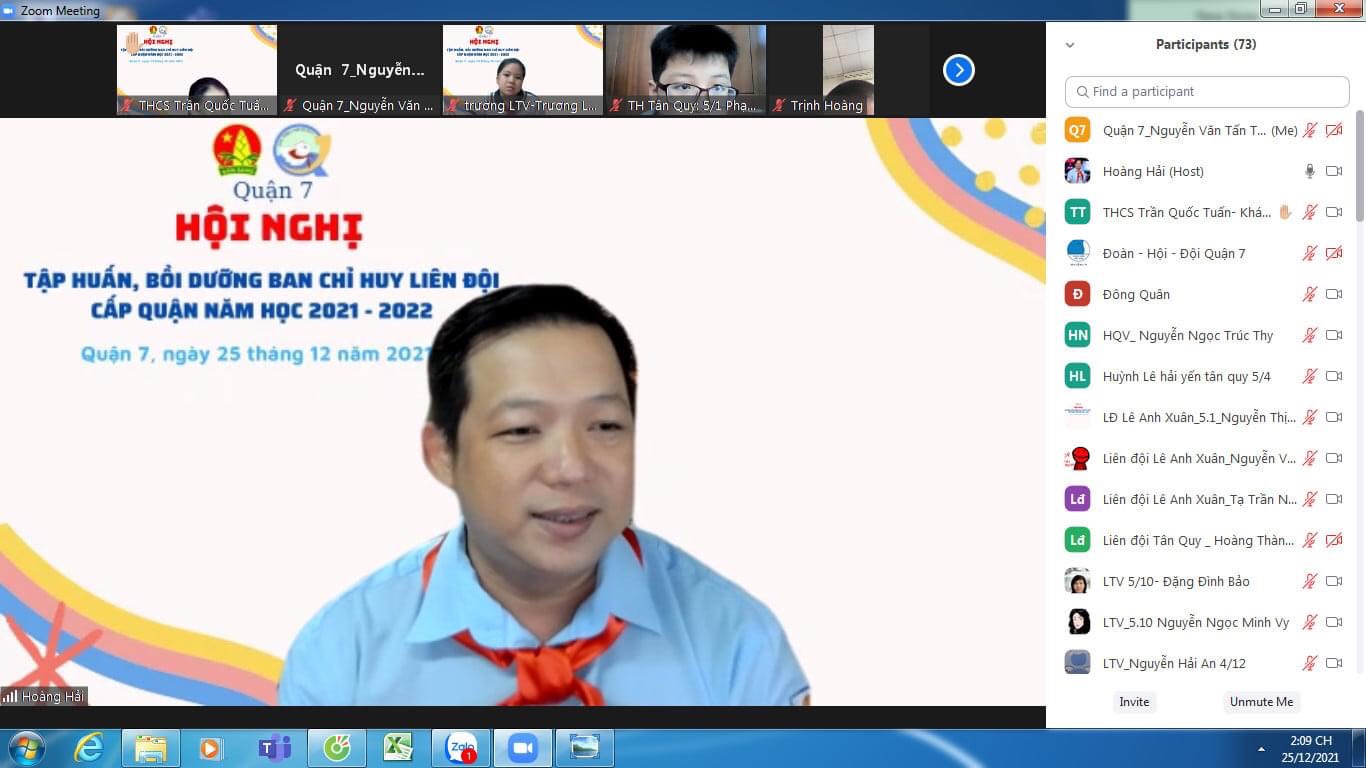The image size is (1366, 768).
Task: Toggle the mic for Đoàn - Hội - Đội Quận 7
Action: pyautogui.click(x=1310, y=253)
